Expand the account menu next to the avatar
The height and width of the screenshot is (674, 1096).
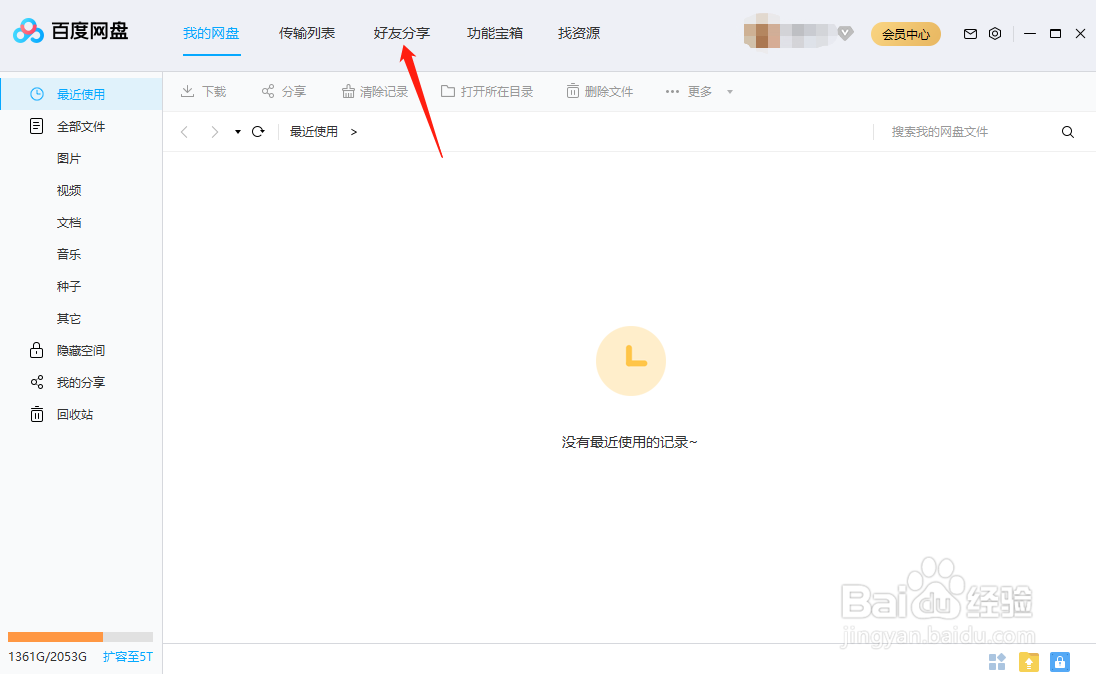tap(845, 33)
